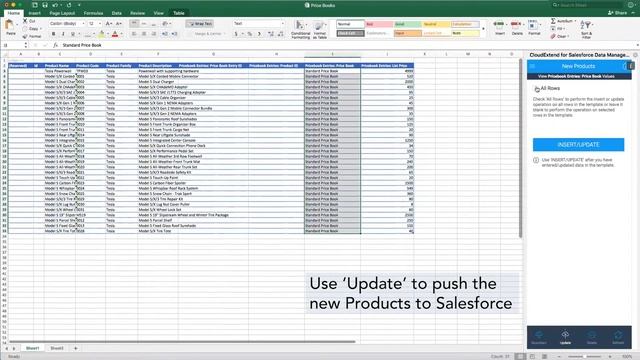Viewport: 640px width, 360px height.
Task: Open the borders dropdown arrow
Action: [93, 34]
